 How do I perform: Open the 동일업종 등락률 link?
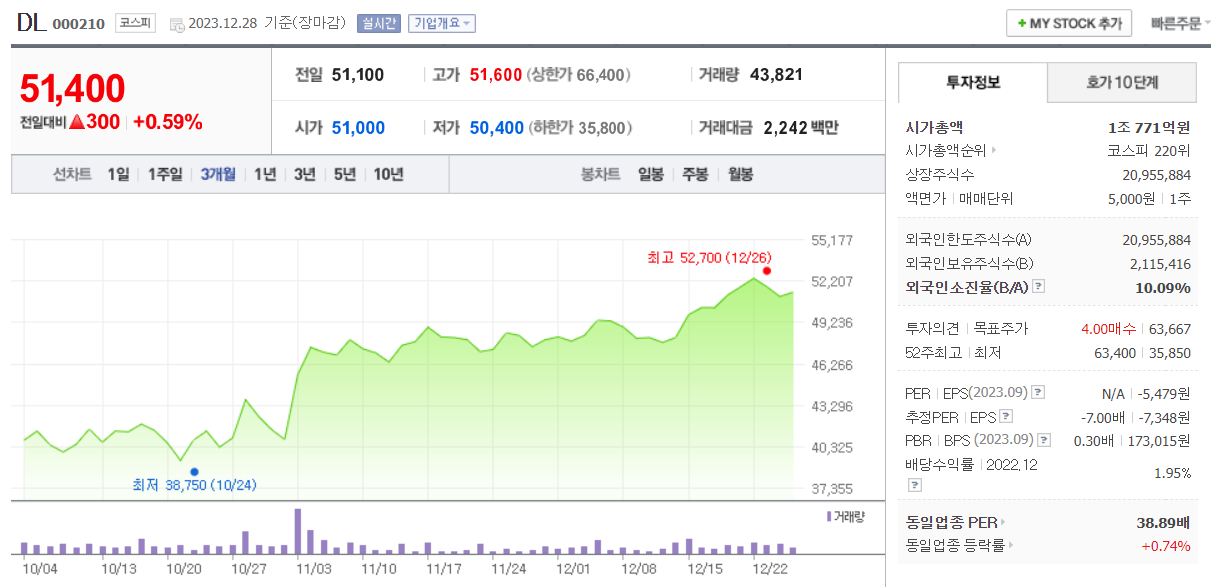[955, 545]
